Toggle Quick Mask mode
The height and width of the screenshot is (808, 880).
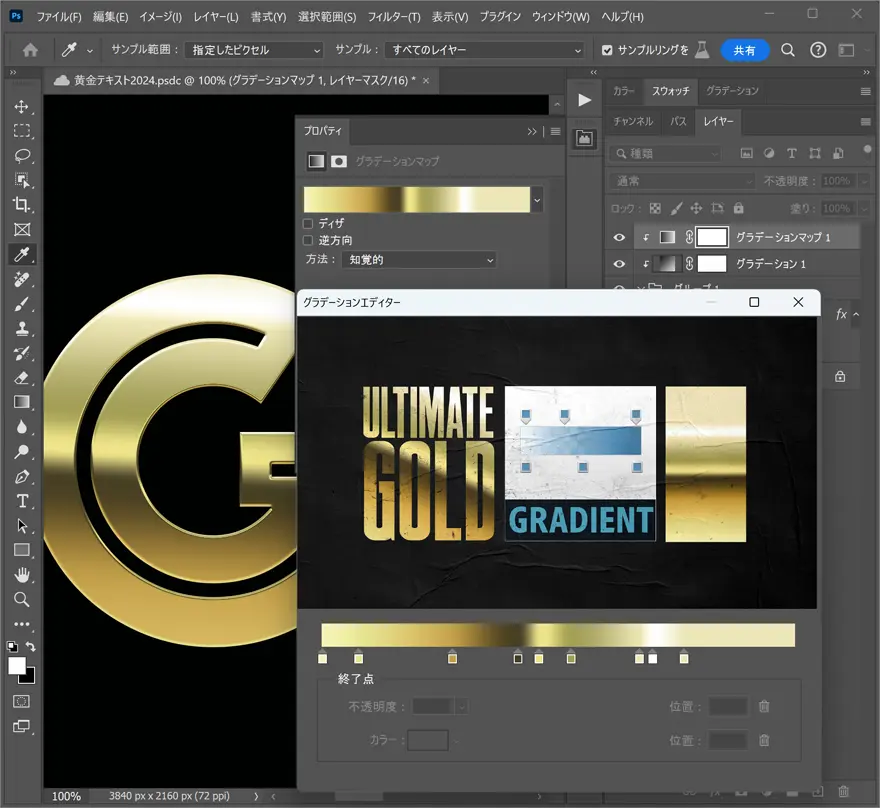coord(22,701)
